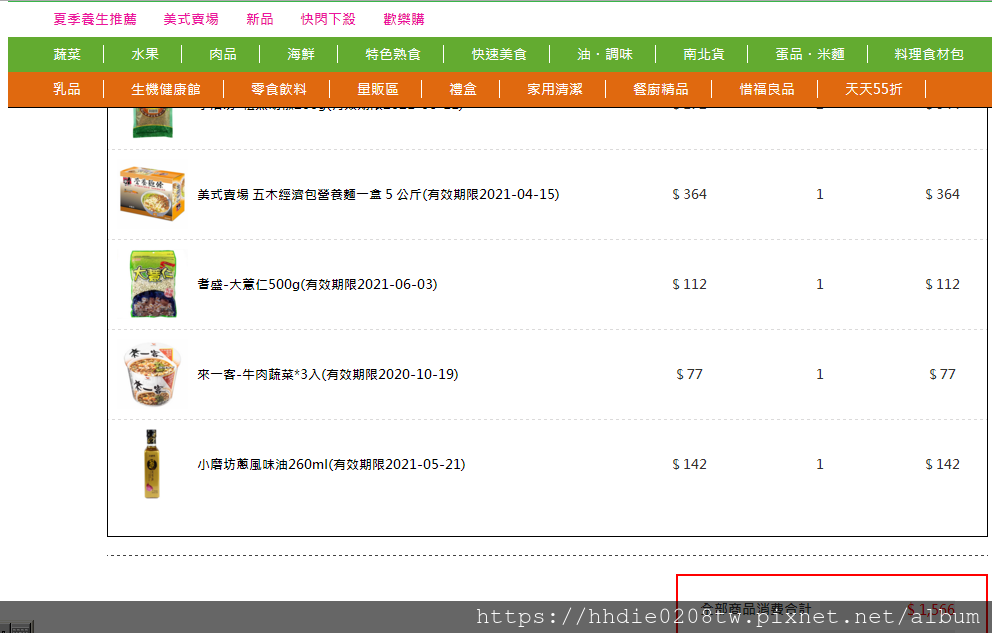Open product 來一客-牛肉蔬菜*3入 name
The image size is (992, 633).
tap(328, 374)
